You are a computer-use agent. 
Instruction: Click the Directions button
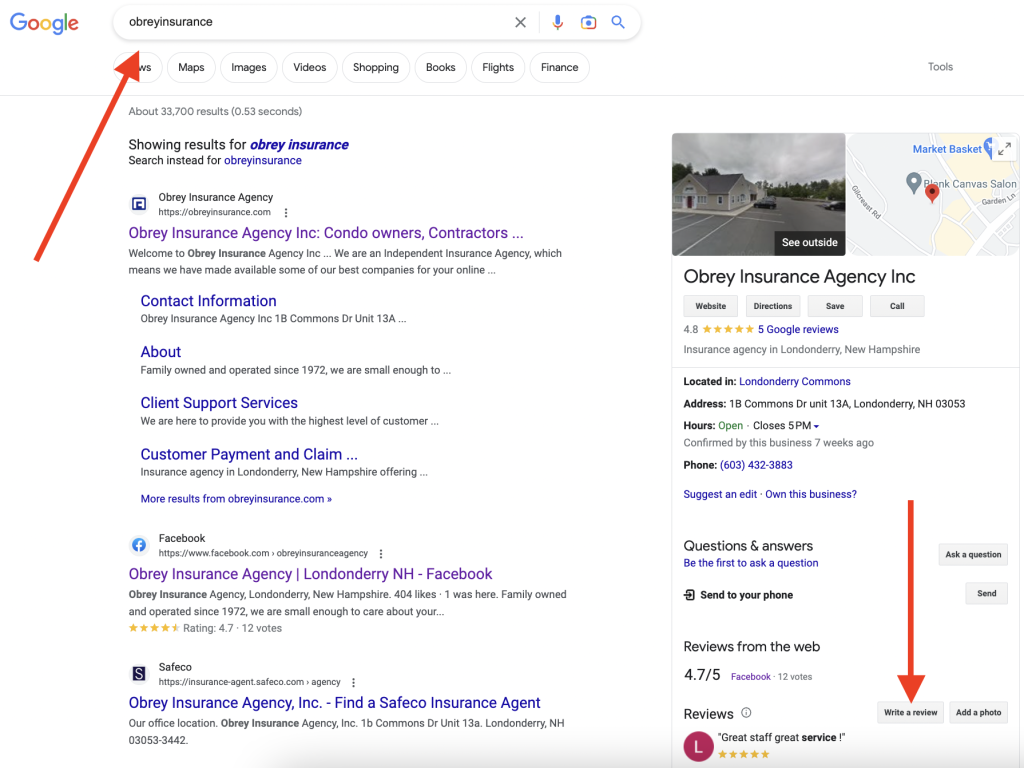pyautogui.click(x=773, y=306)
